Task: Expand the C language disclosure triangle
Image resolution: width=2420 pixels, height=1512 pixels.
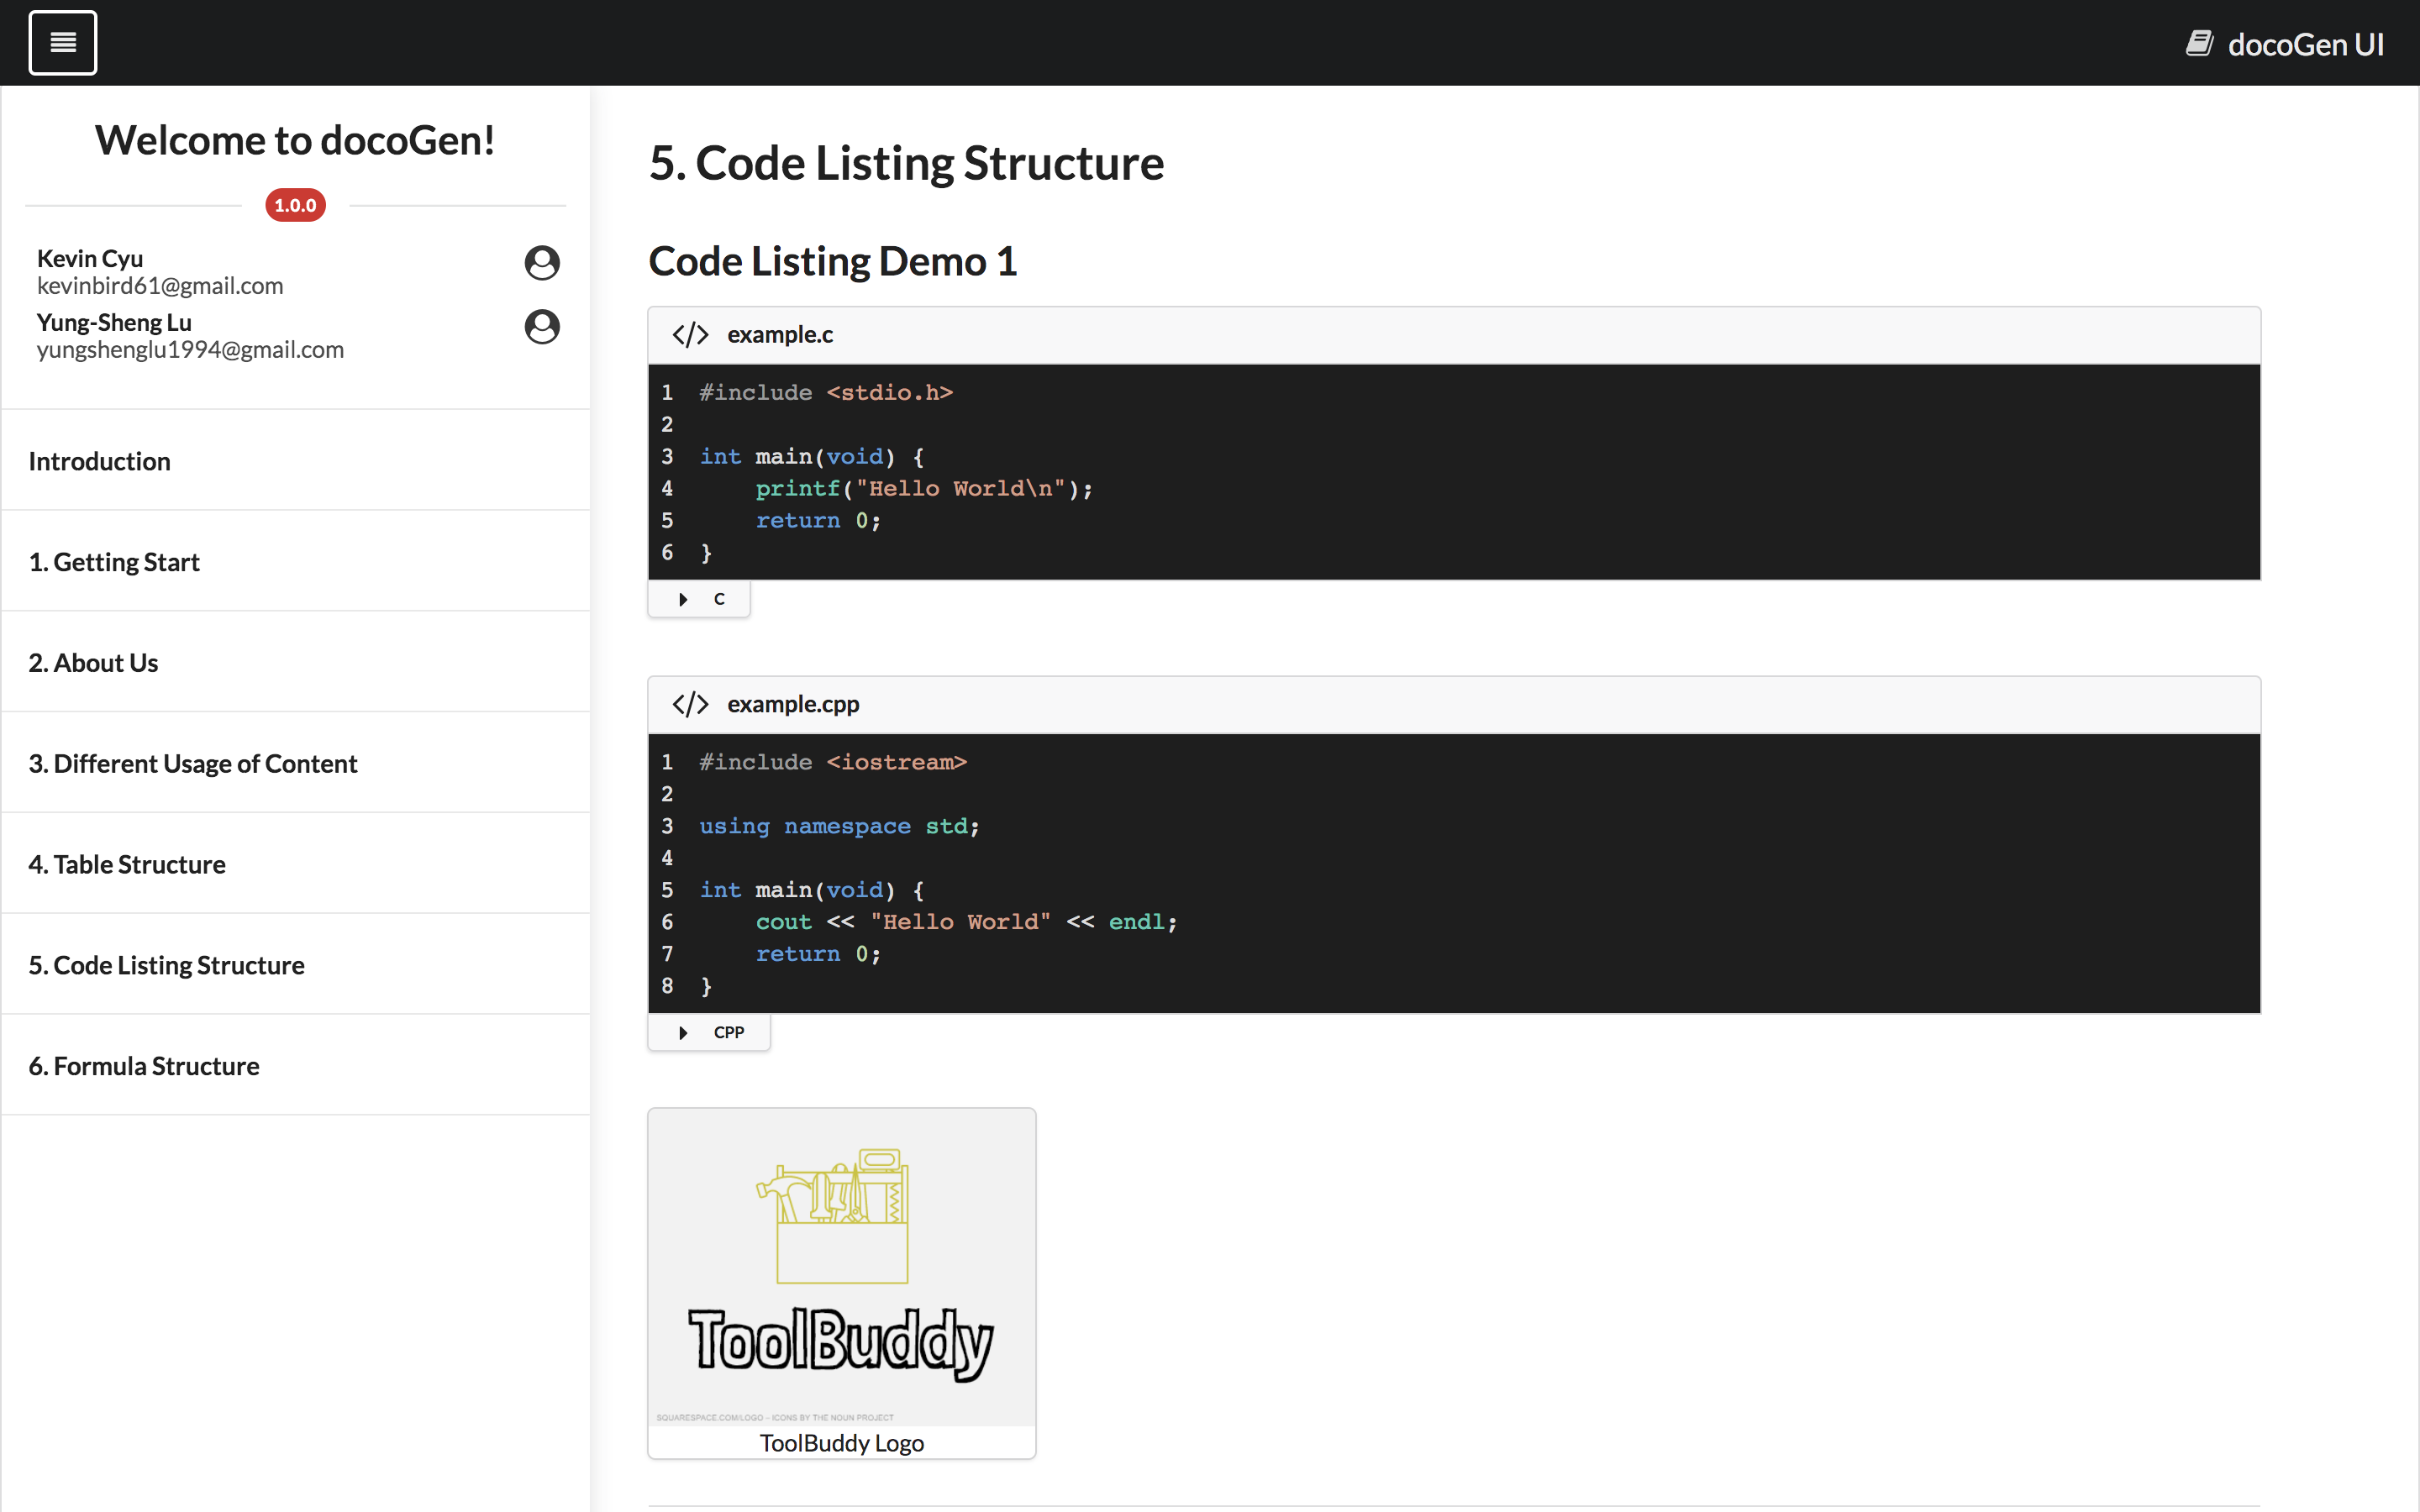Action: tap(683, 600)
